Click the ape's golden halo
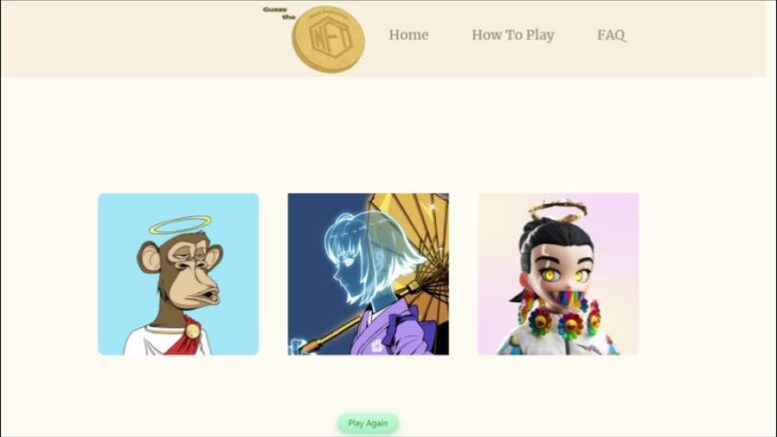This screenshot has height=437, width=777. click(x=180, y=225)
